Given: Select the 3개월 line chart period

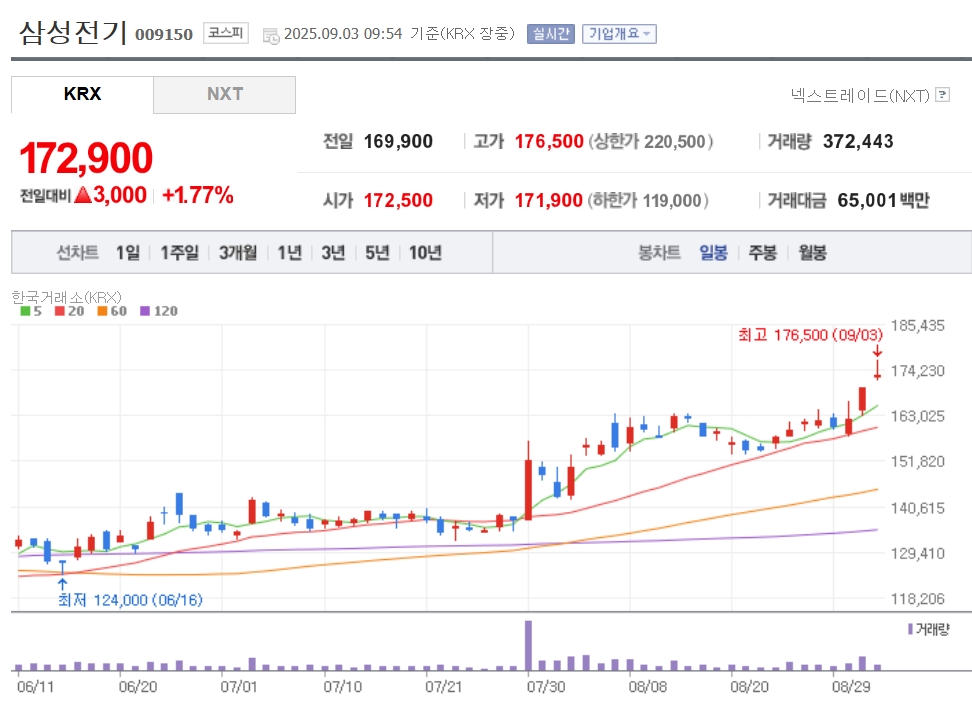Looking at the screenshot, I should [237, 253].
